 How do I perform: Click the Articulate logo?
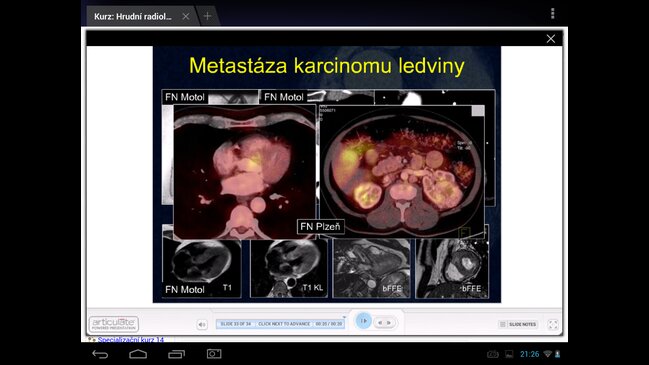coord(114,324)
